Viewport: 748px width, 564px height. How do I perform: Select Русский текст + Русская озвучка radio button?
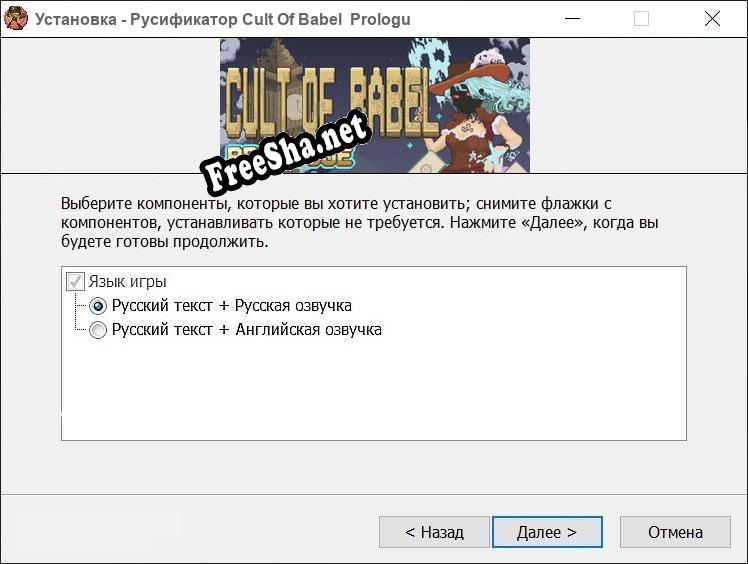[x=98, y=306]
